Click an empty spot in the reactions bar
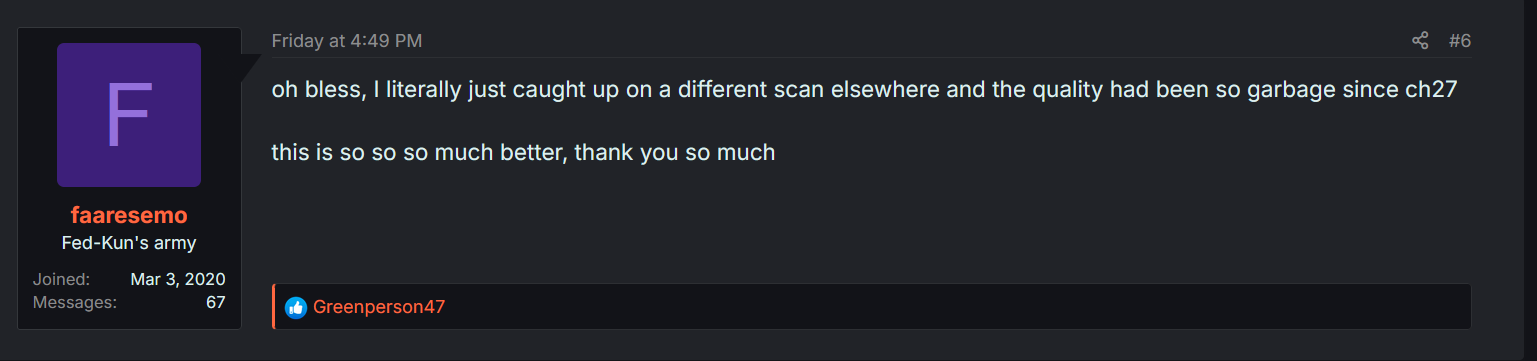The height and width of the screenshot is (361, 1537). pyautogui.click(x=950, y=307)
